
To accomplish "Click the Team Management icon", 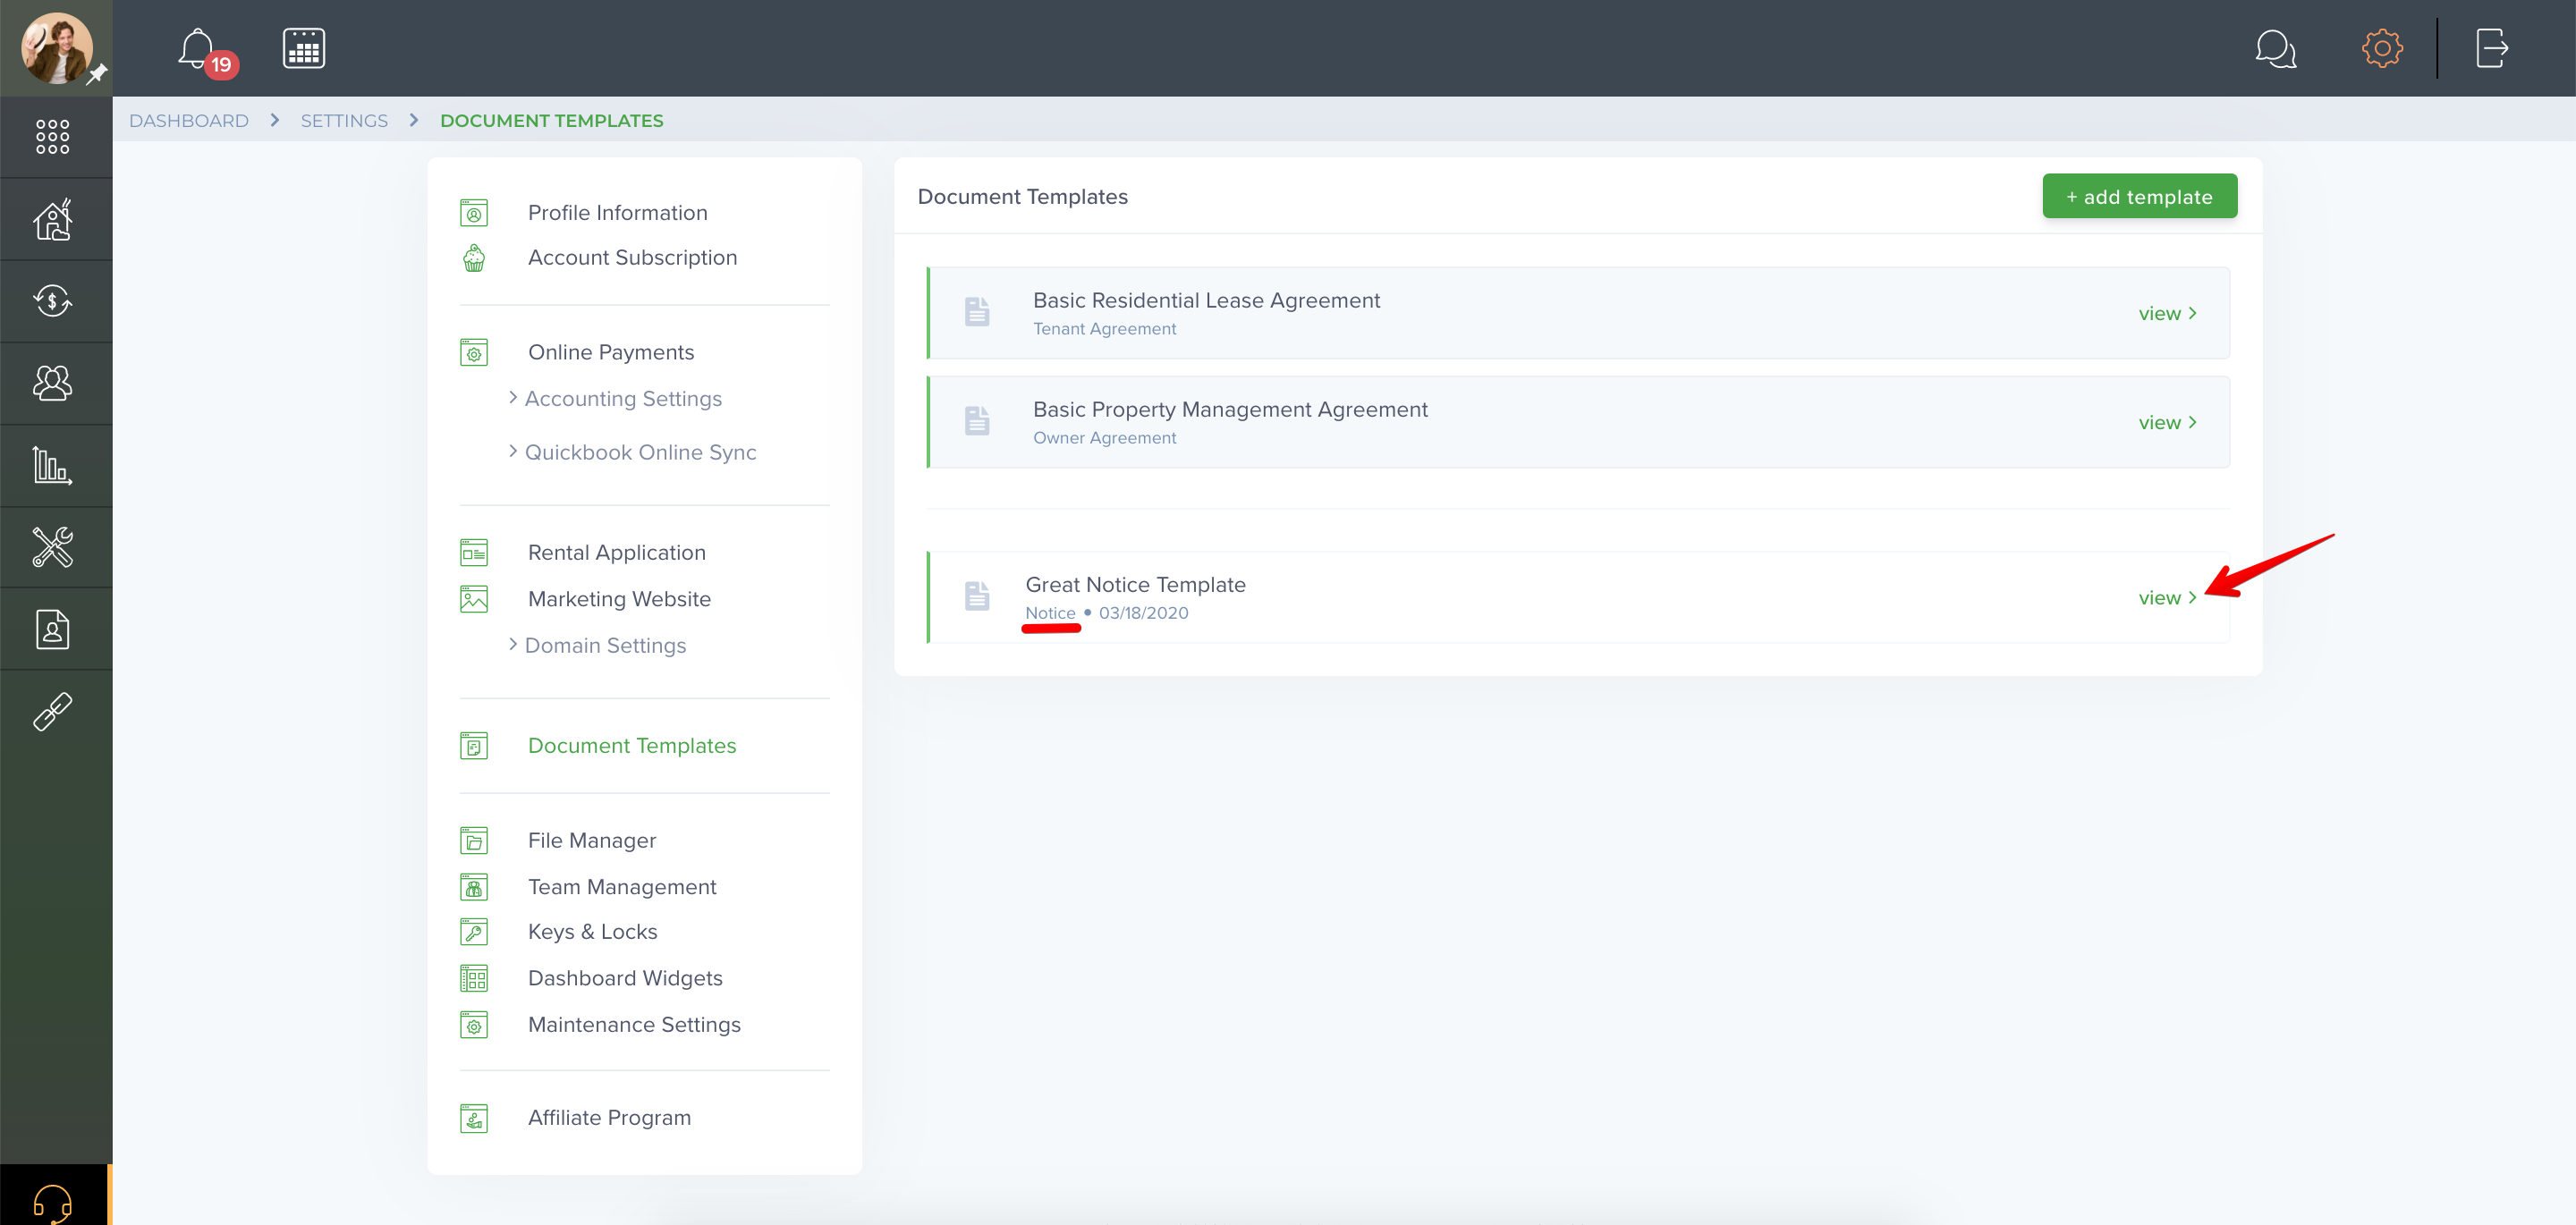I will 474,887.
